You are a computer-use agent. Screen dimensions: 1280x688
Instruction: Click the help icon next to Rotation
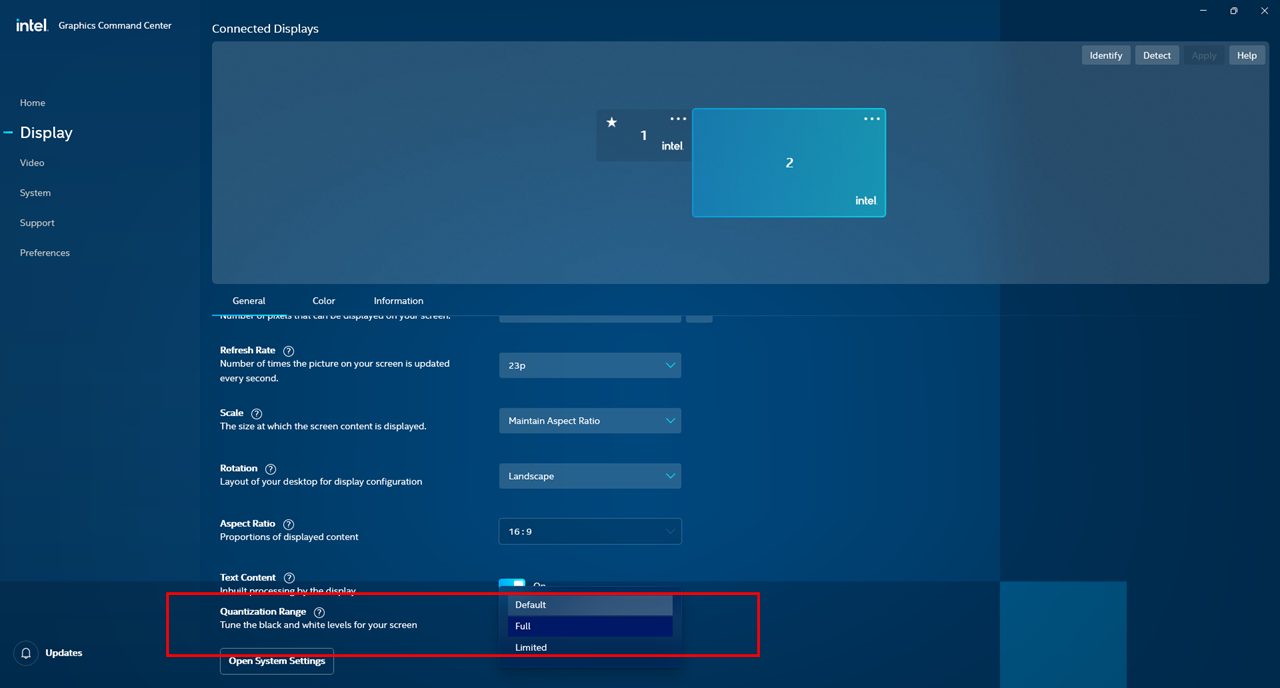coord(271,469)
